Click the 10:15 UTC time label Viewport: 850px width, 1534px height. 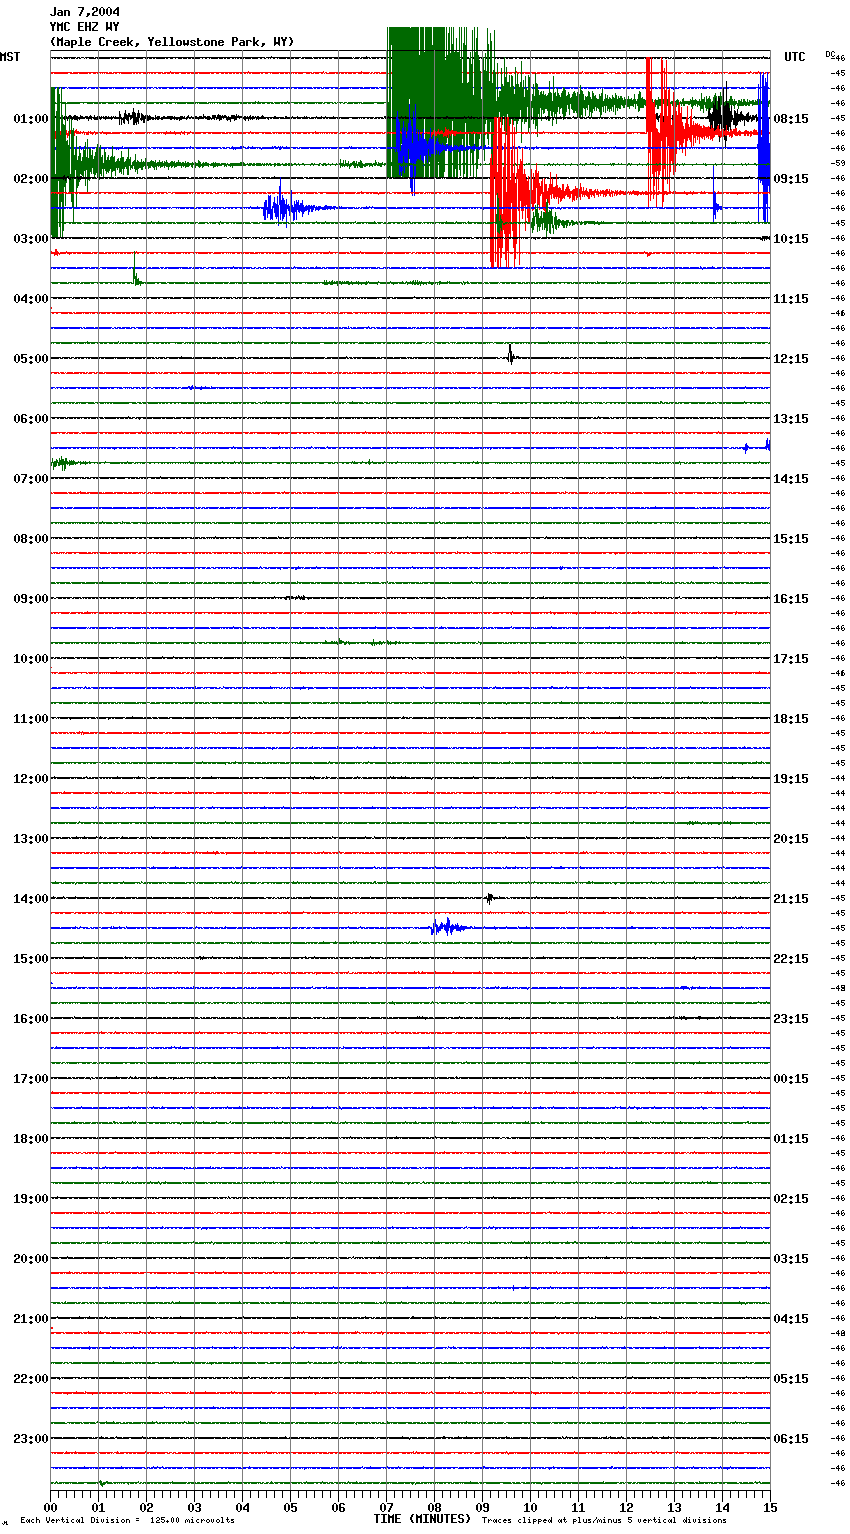click(791, 239)
